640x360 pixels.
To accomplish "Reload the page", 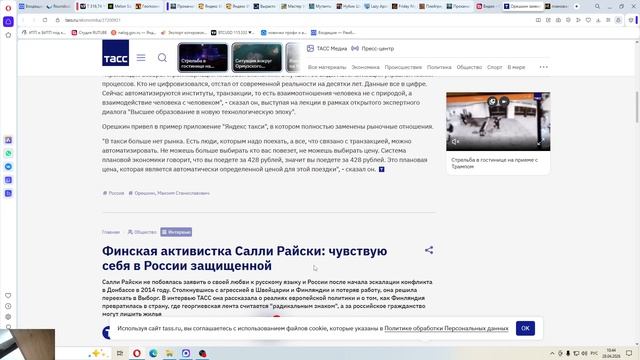I will pyautogui.click(x=45, y=20).
